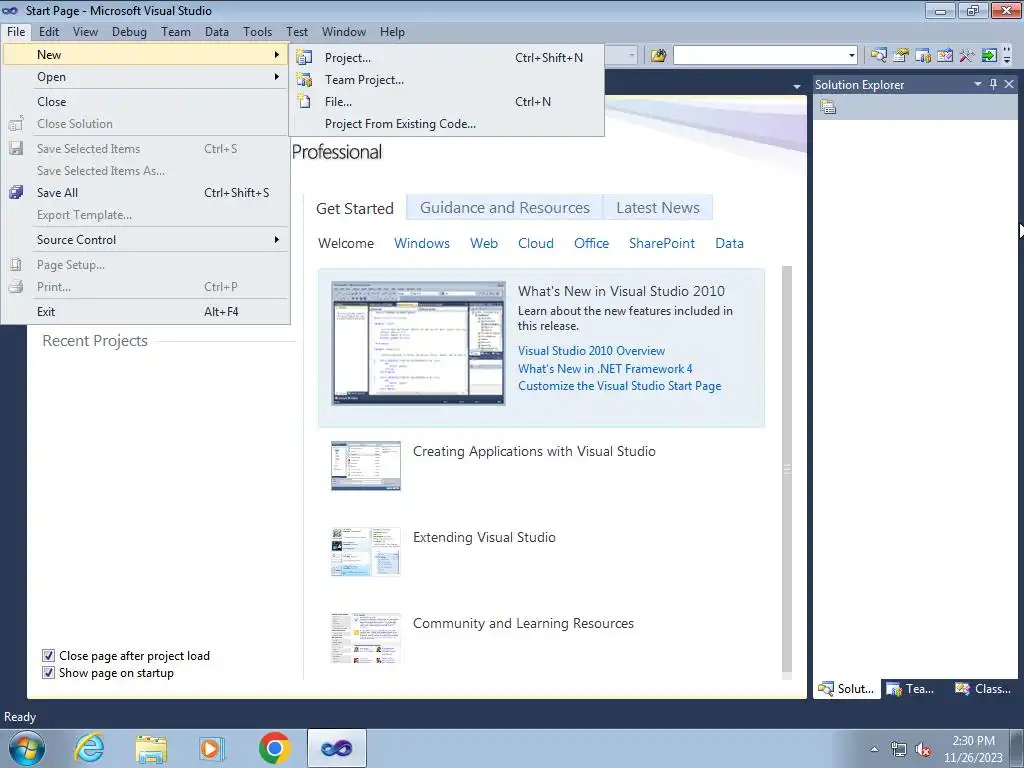
Task: Click the Object Browser toolbar icon
Action: [944, 56]
